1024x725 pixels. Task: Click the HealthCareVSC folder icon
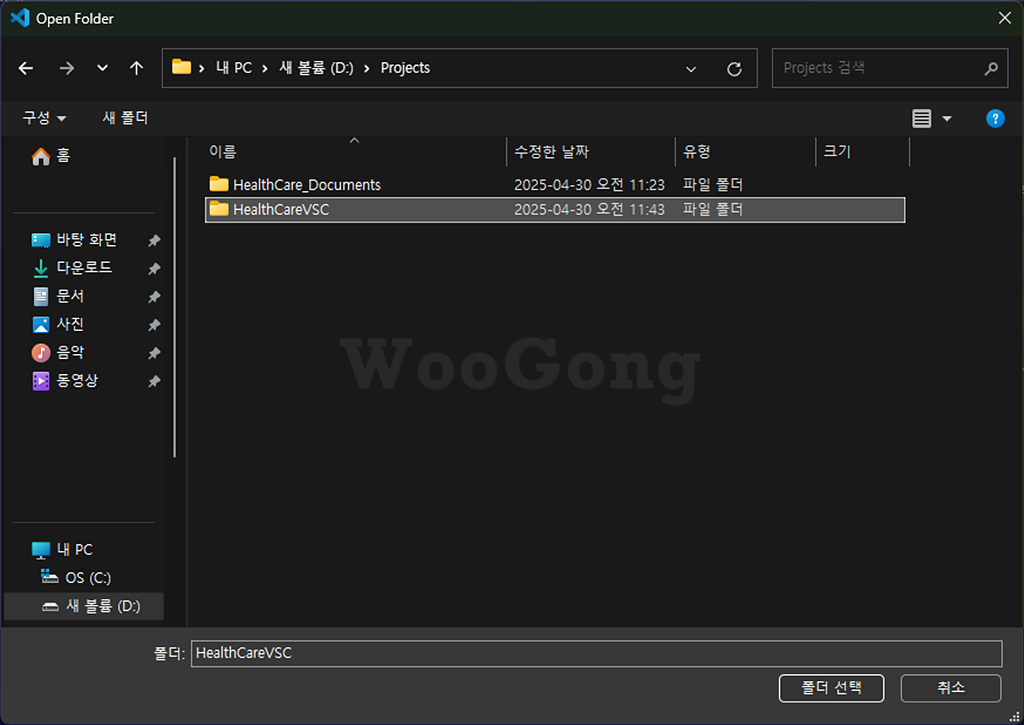point(219,209)
